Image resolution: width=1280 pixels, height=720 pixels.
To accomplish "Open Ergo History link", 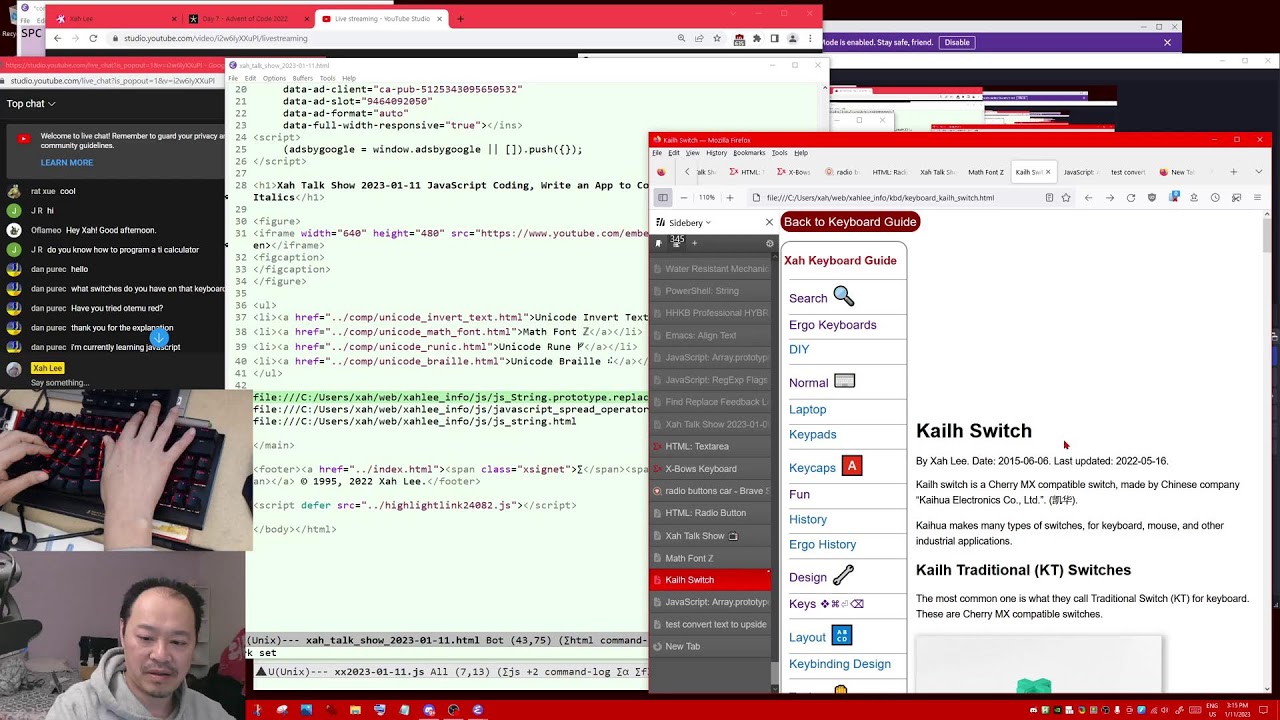I will point(822,545).
